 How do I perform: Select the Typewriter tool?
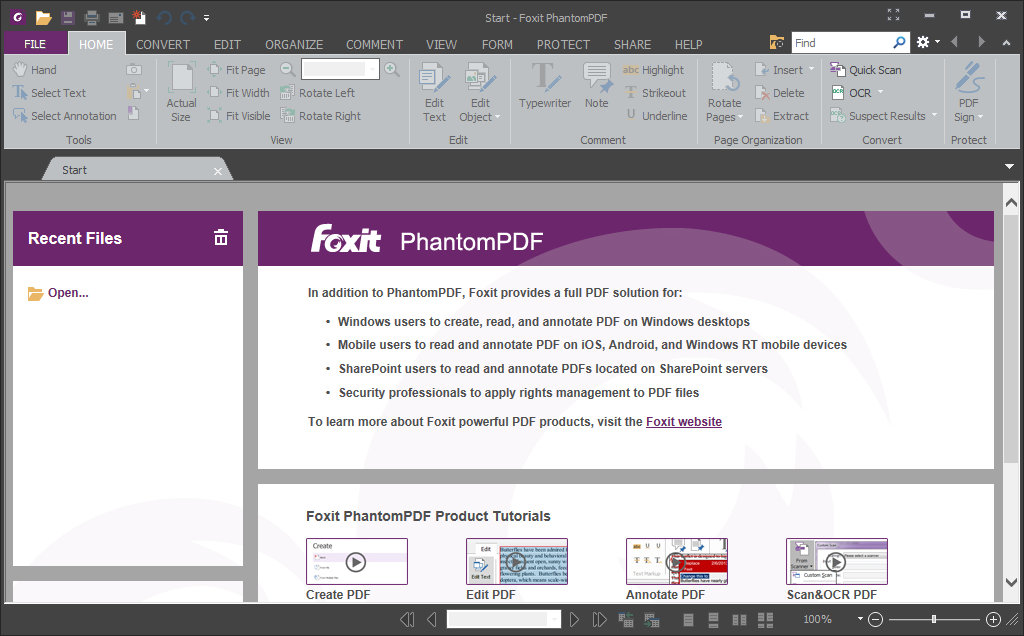pyautogui.click(x=545, y=86)
